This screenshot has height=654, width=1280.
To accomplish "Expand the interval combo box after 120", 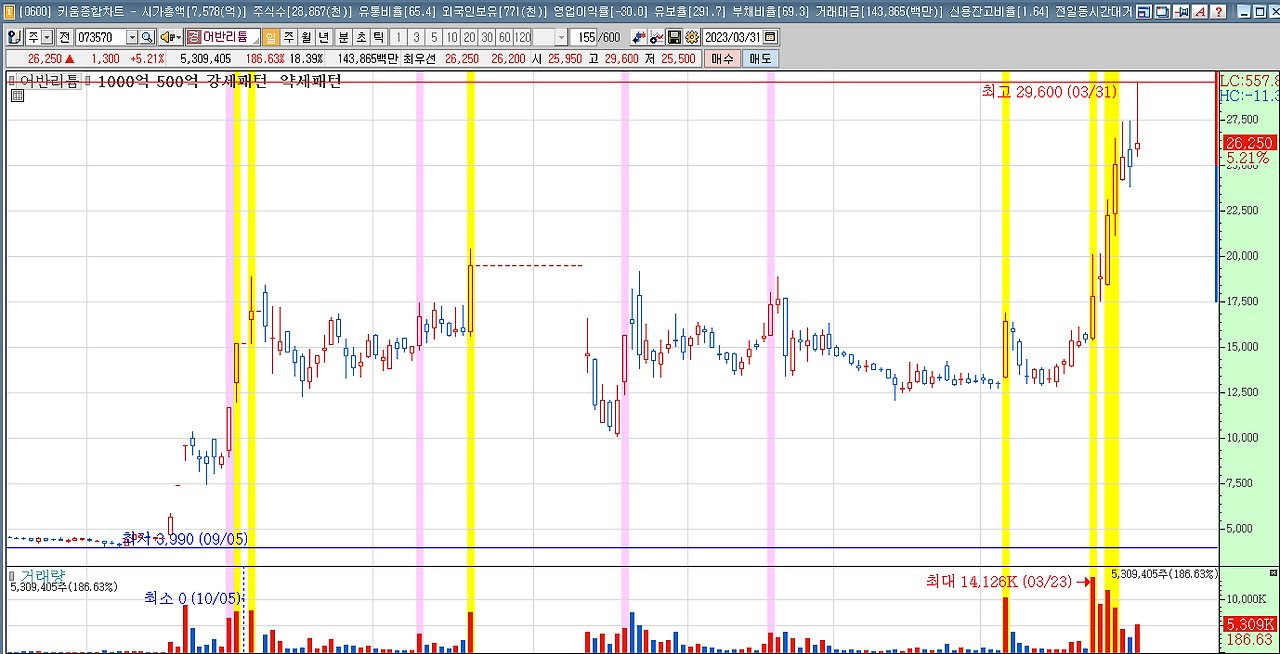I will coord(560,37).
